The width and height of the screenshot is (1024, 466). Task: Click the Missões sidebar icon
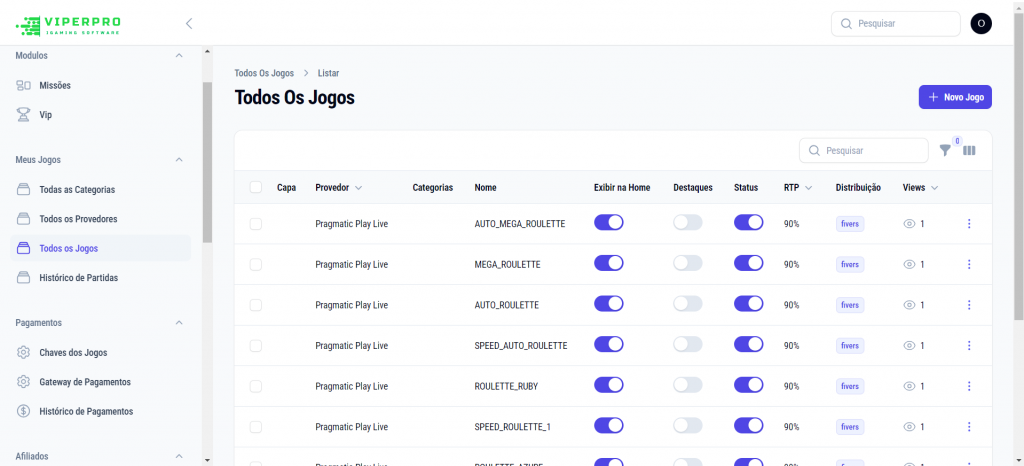click(x=24, y=85)
